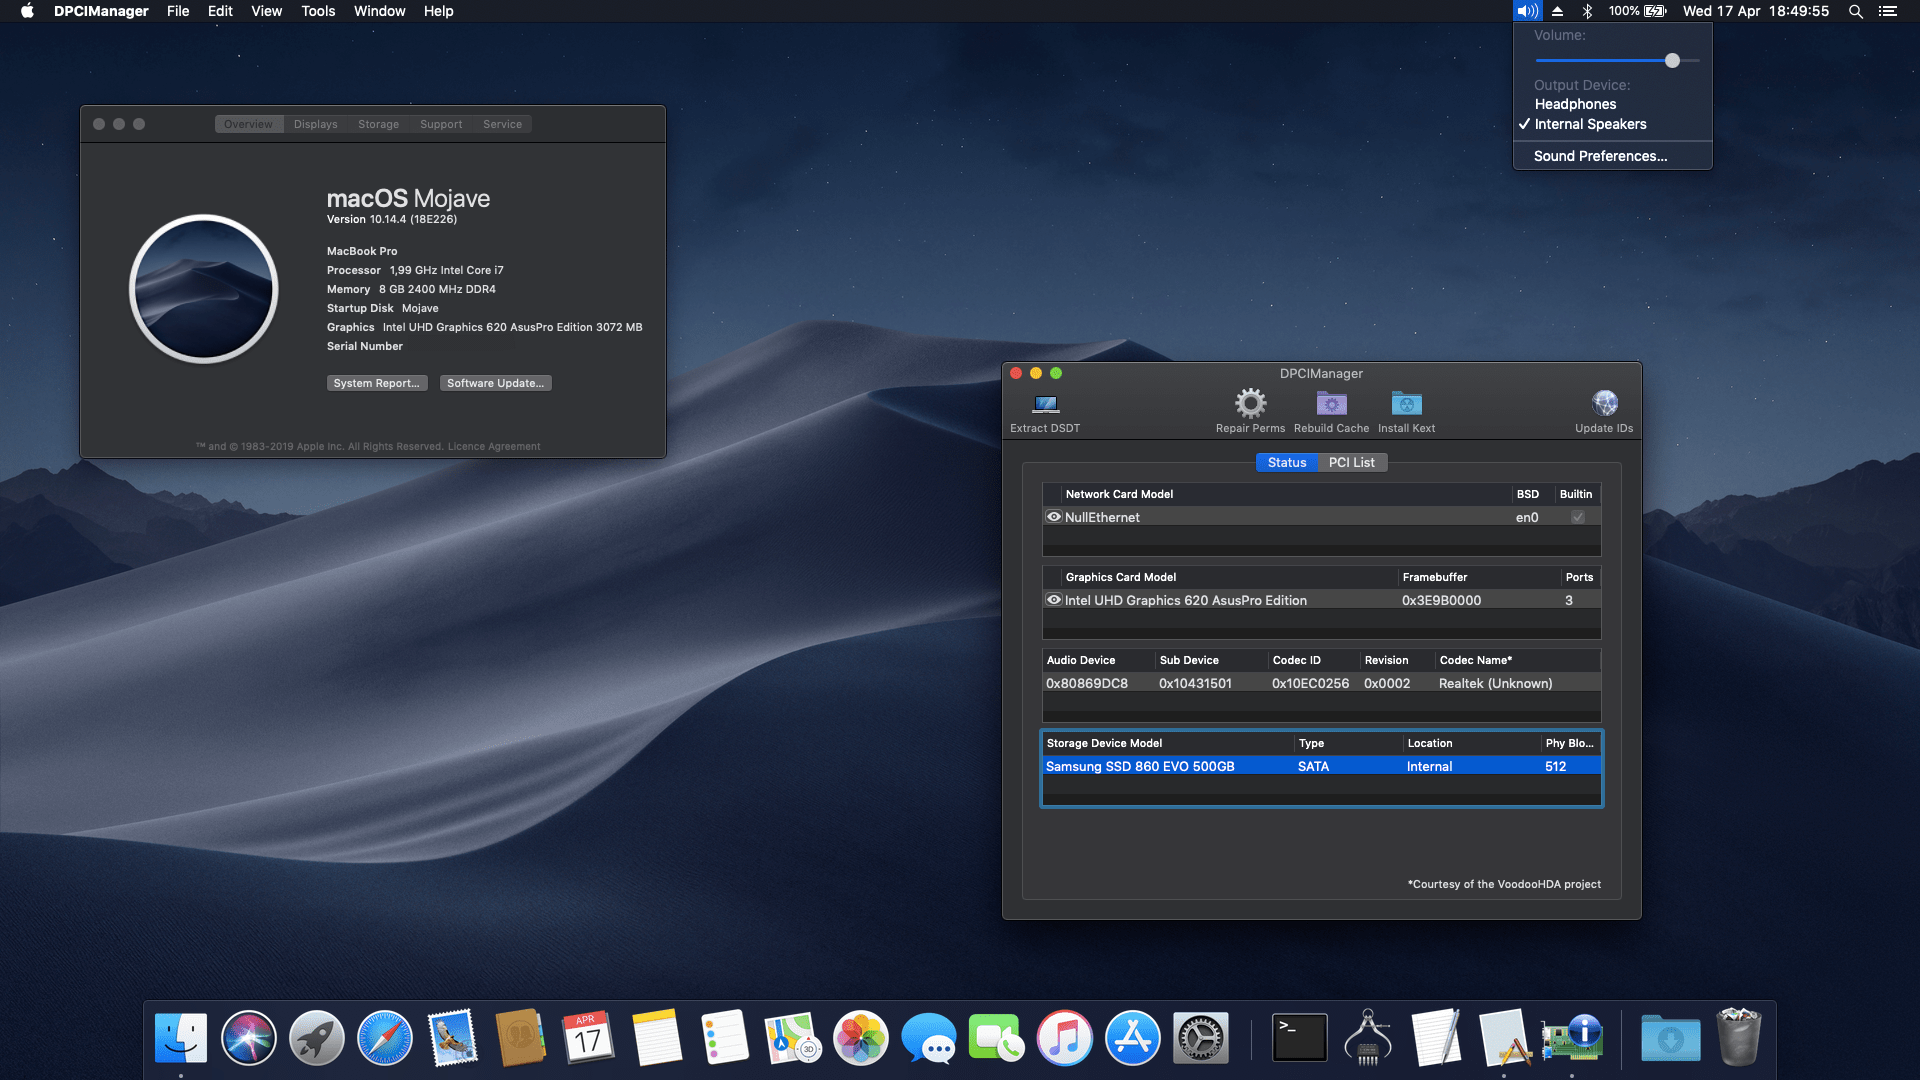Viewport: 1920px width, 1080px height.
Task: Launch Terminal from the Dock
Action: (x=1299, y=1037)
